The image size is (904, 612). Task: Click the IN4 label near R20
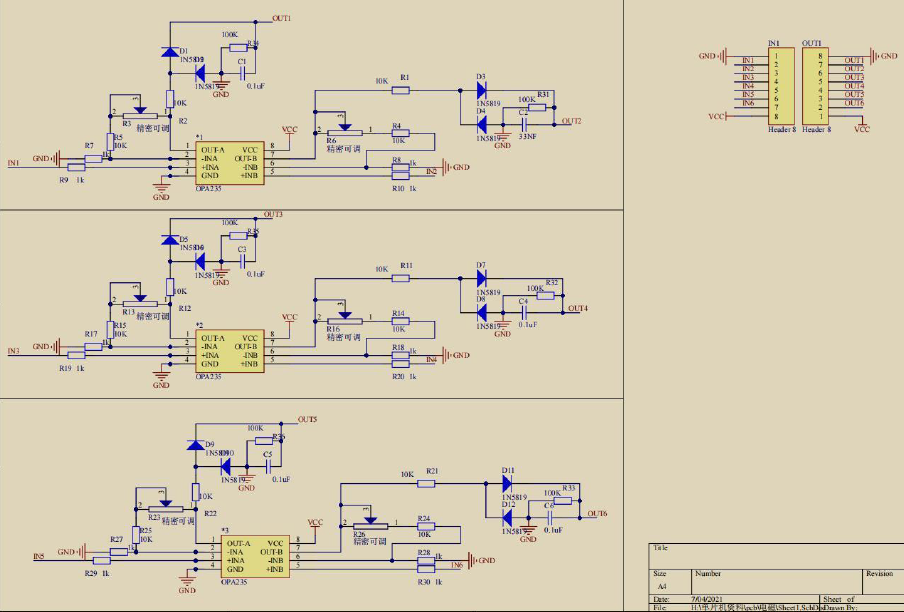[431, 360]
